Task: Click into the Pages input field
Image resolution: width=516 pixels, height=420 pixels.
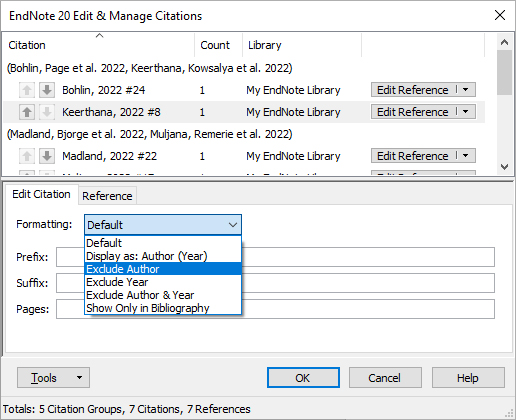Action: coord(275,309)
